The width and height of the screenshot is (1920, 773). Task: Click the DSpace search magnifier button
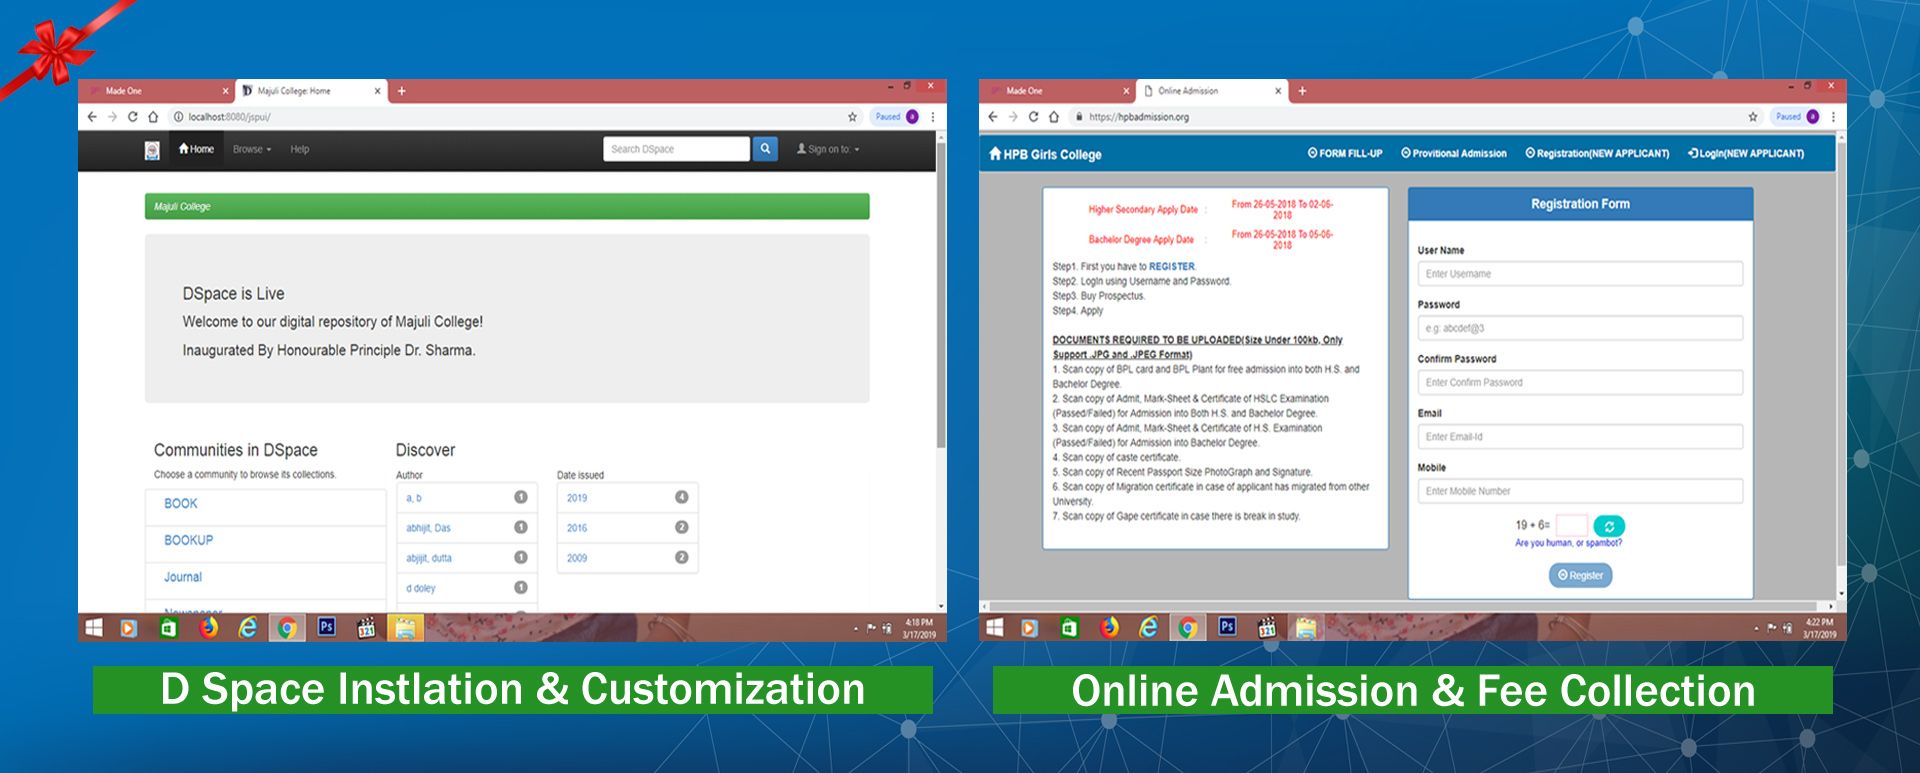point(765,149)
